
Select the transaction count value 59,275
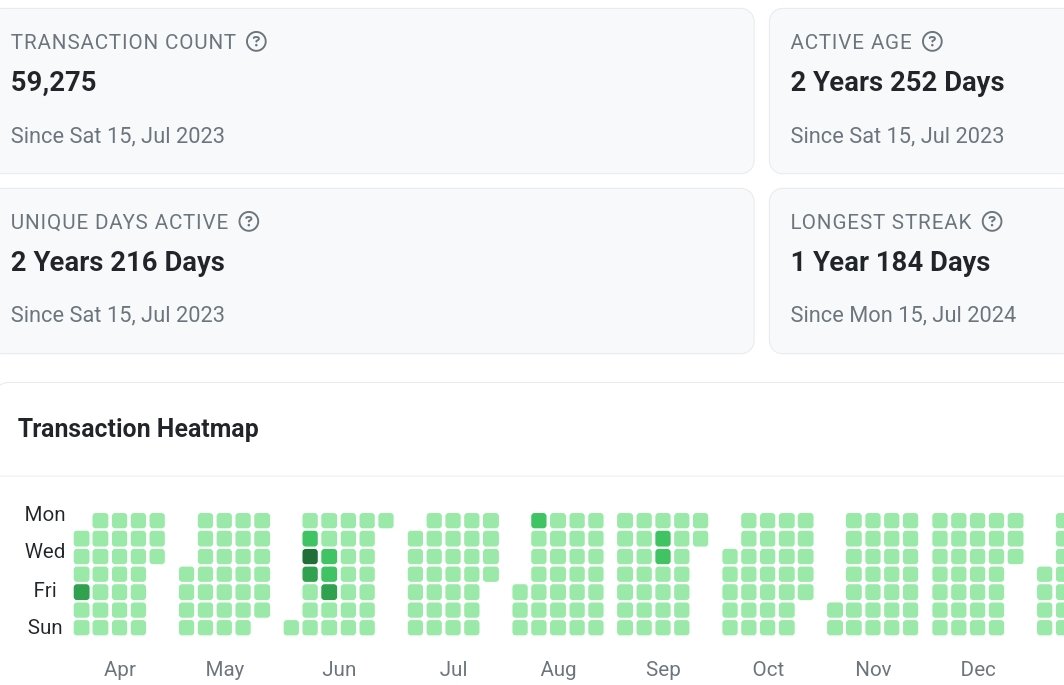[54, 82]
